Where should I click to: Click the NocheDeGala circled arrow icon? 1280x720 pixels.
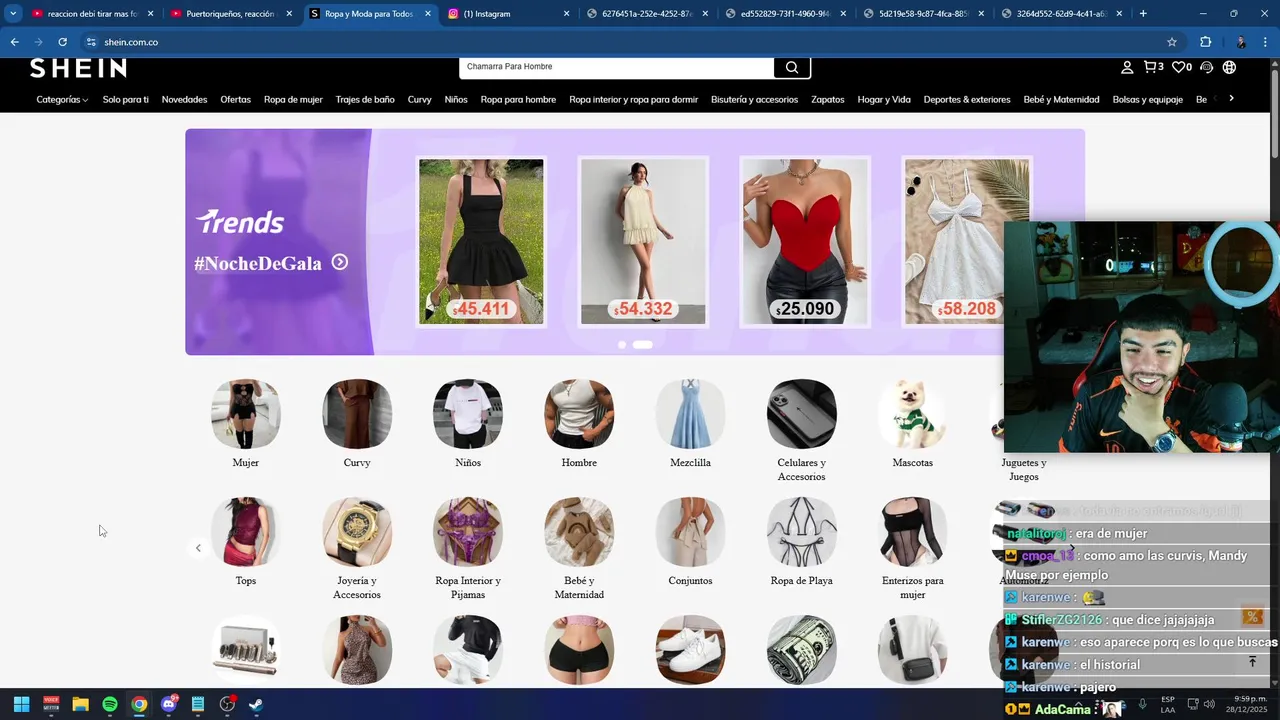(x=340, y=262)
